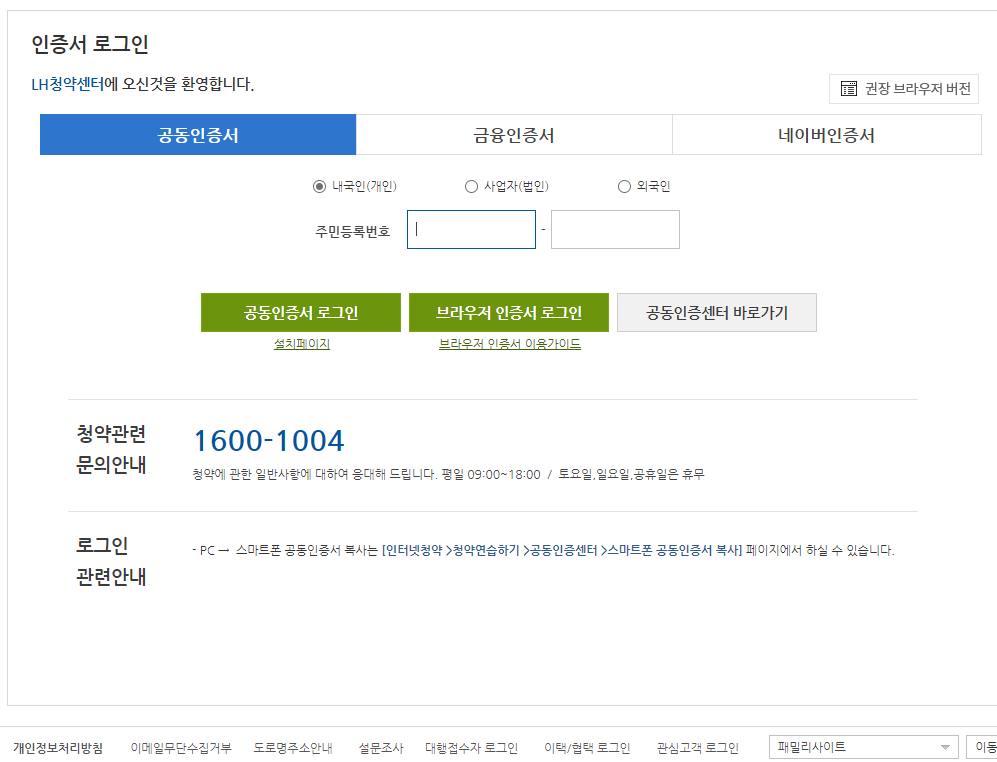This screenshot has width=997, height=762.
Task: Open the 패밀리사이트 dropdown menu
Action: click(862, 745)
